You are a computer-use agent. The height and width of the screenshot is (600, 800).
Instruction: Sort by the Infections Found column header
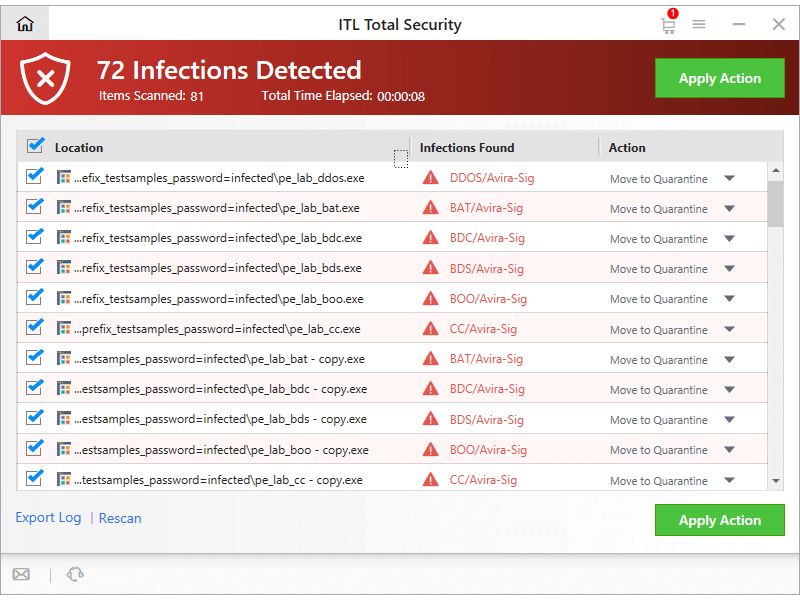[467, 147]
